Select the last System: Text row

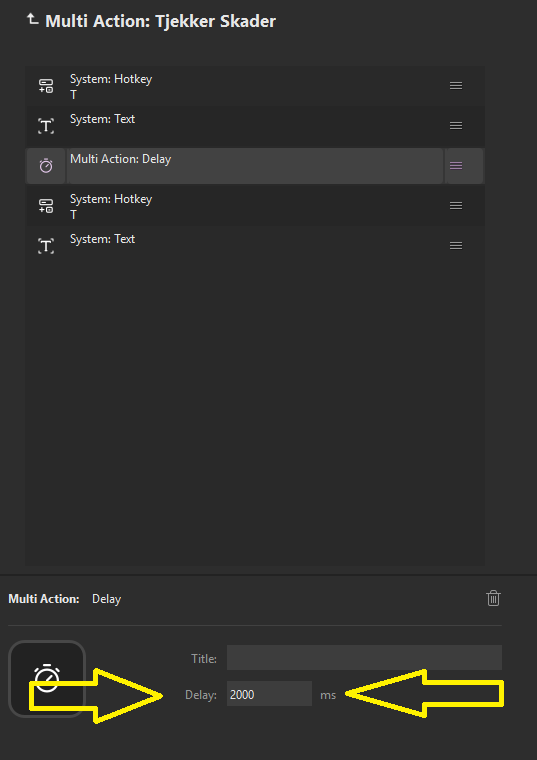(x=255, y=246)
